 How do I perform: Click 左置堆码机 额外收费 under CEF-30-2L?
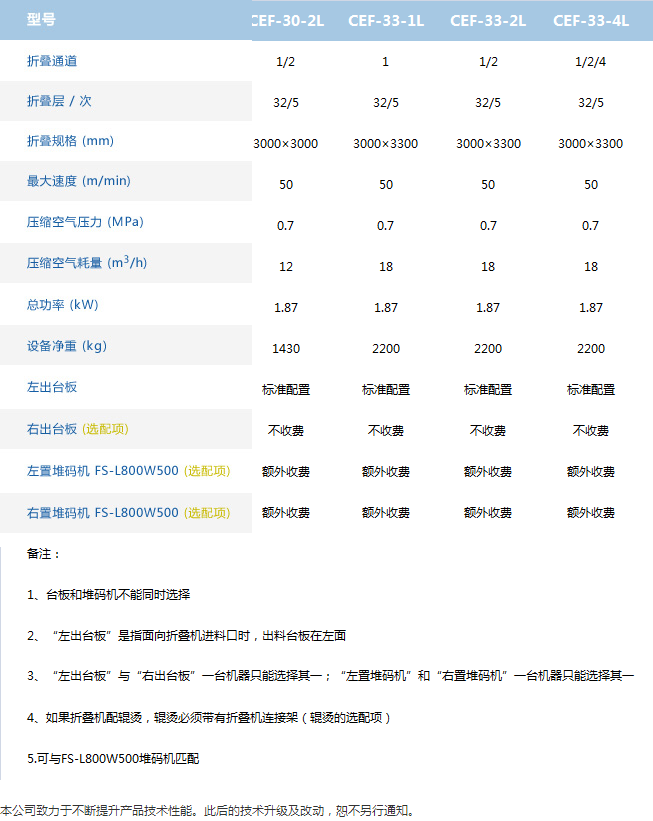click(286, 472)
